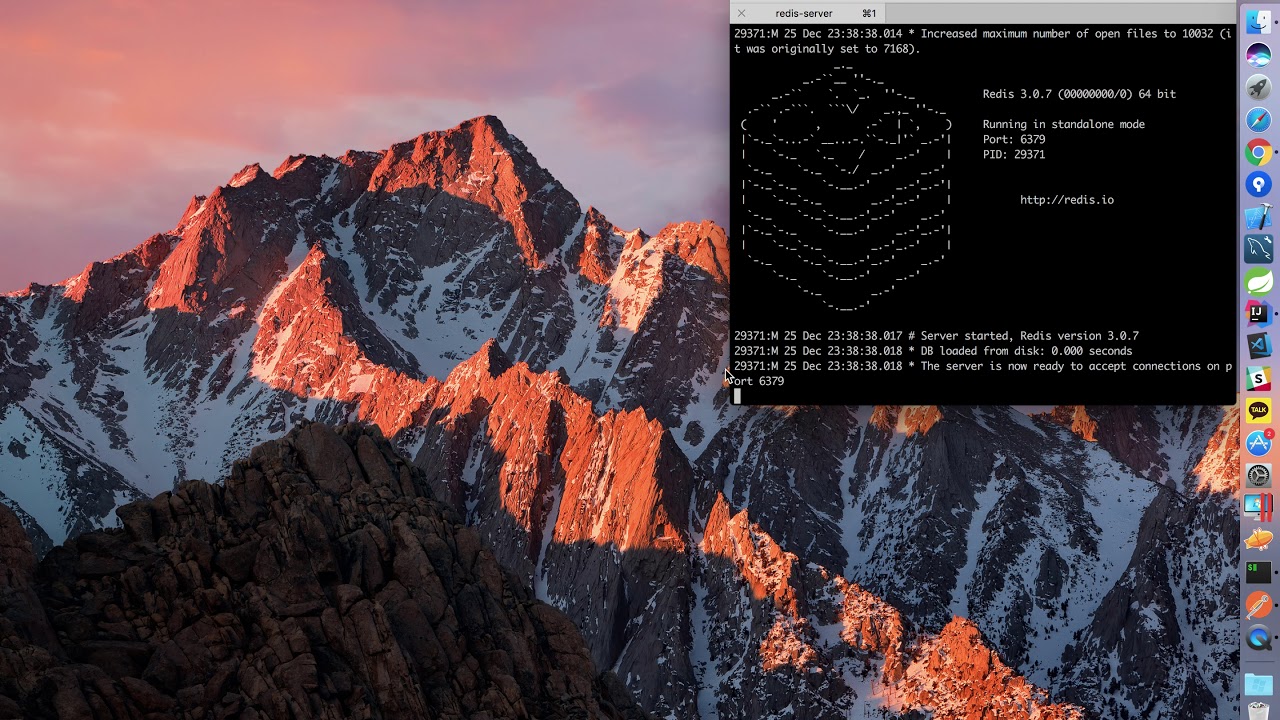1280x720 pixels.
Task: Click the ⌘1 shortcut label on tab
Action: tap(869, 13)
